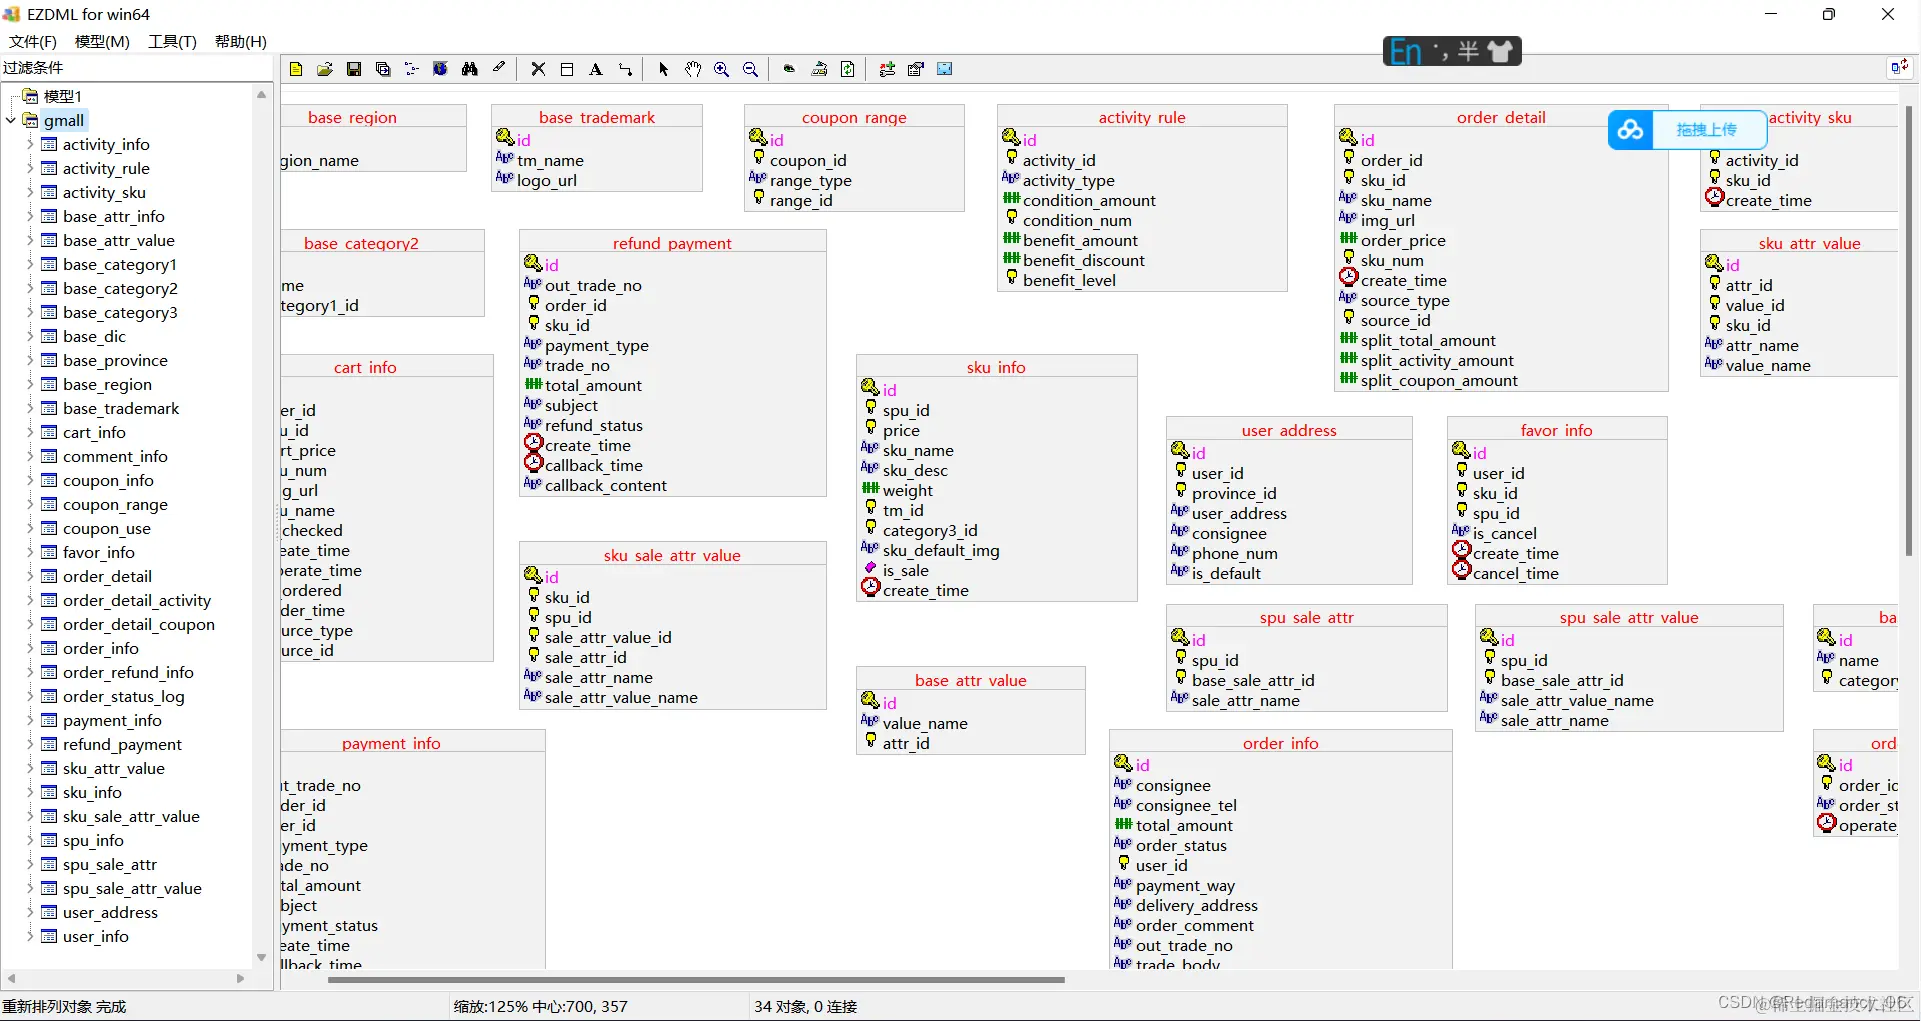Click the eye preview toolbar icon
The width and height of the screenshot is (1921, 1021).
[x=789, y=69]
